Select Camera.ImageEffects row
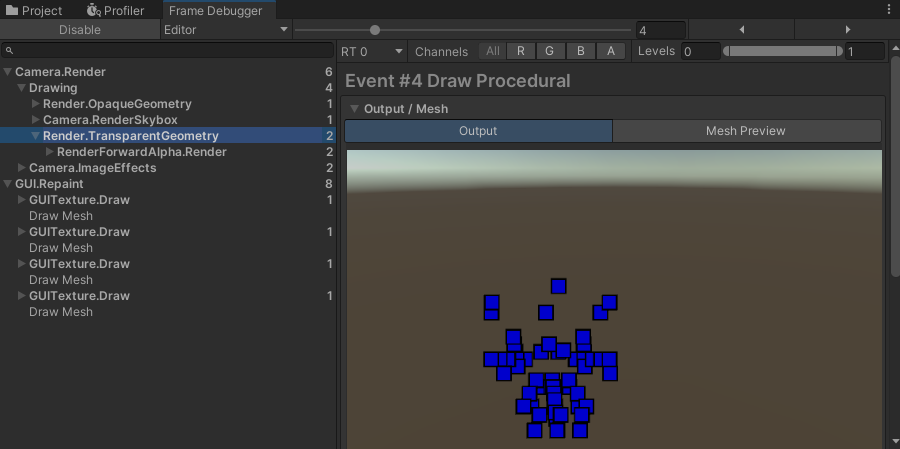This screenshot has width=900, height=449. pos(168,168)
